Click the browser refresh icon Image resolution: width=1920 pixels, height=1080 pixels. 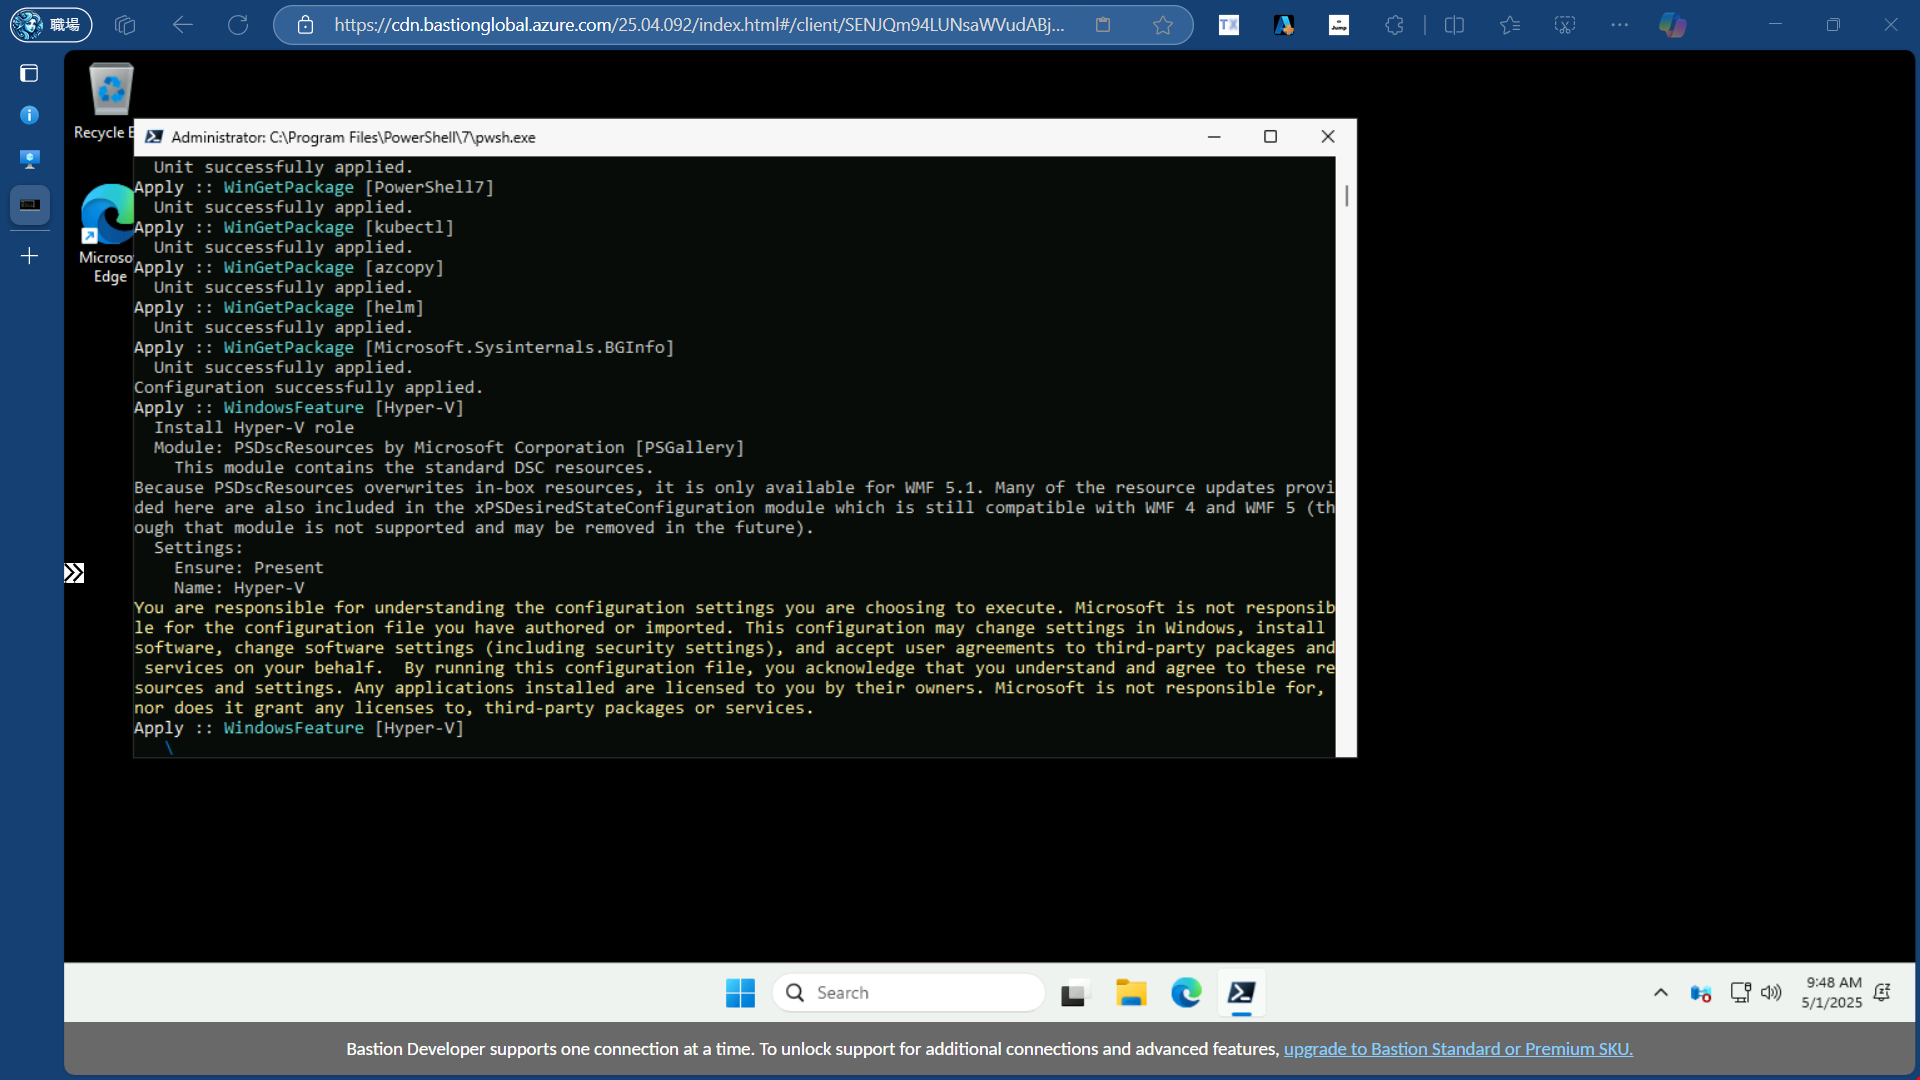coord(238,25)
